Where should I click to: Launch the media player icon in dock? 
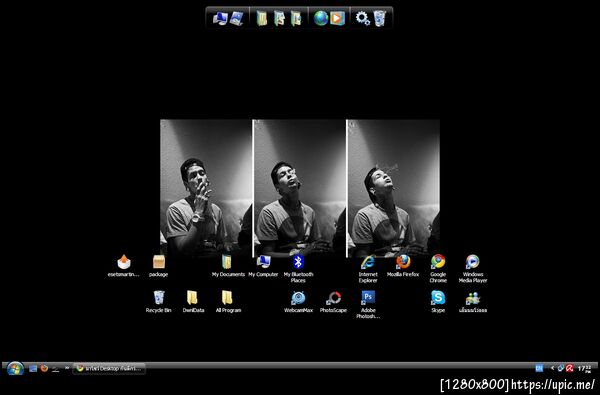[x=337, y=18]
